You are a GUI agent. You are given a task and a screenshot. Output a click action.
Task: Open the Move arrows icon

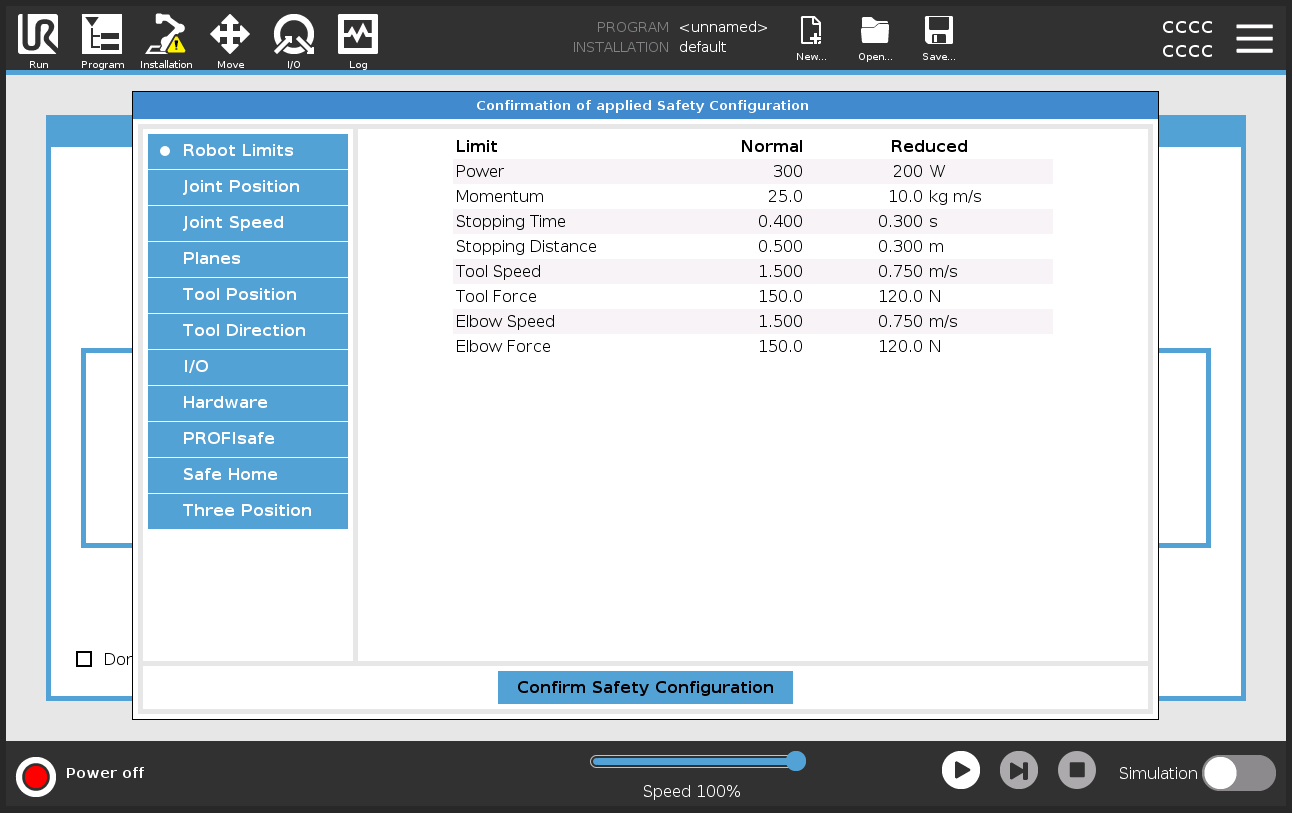pos(230,36)
